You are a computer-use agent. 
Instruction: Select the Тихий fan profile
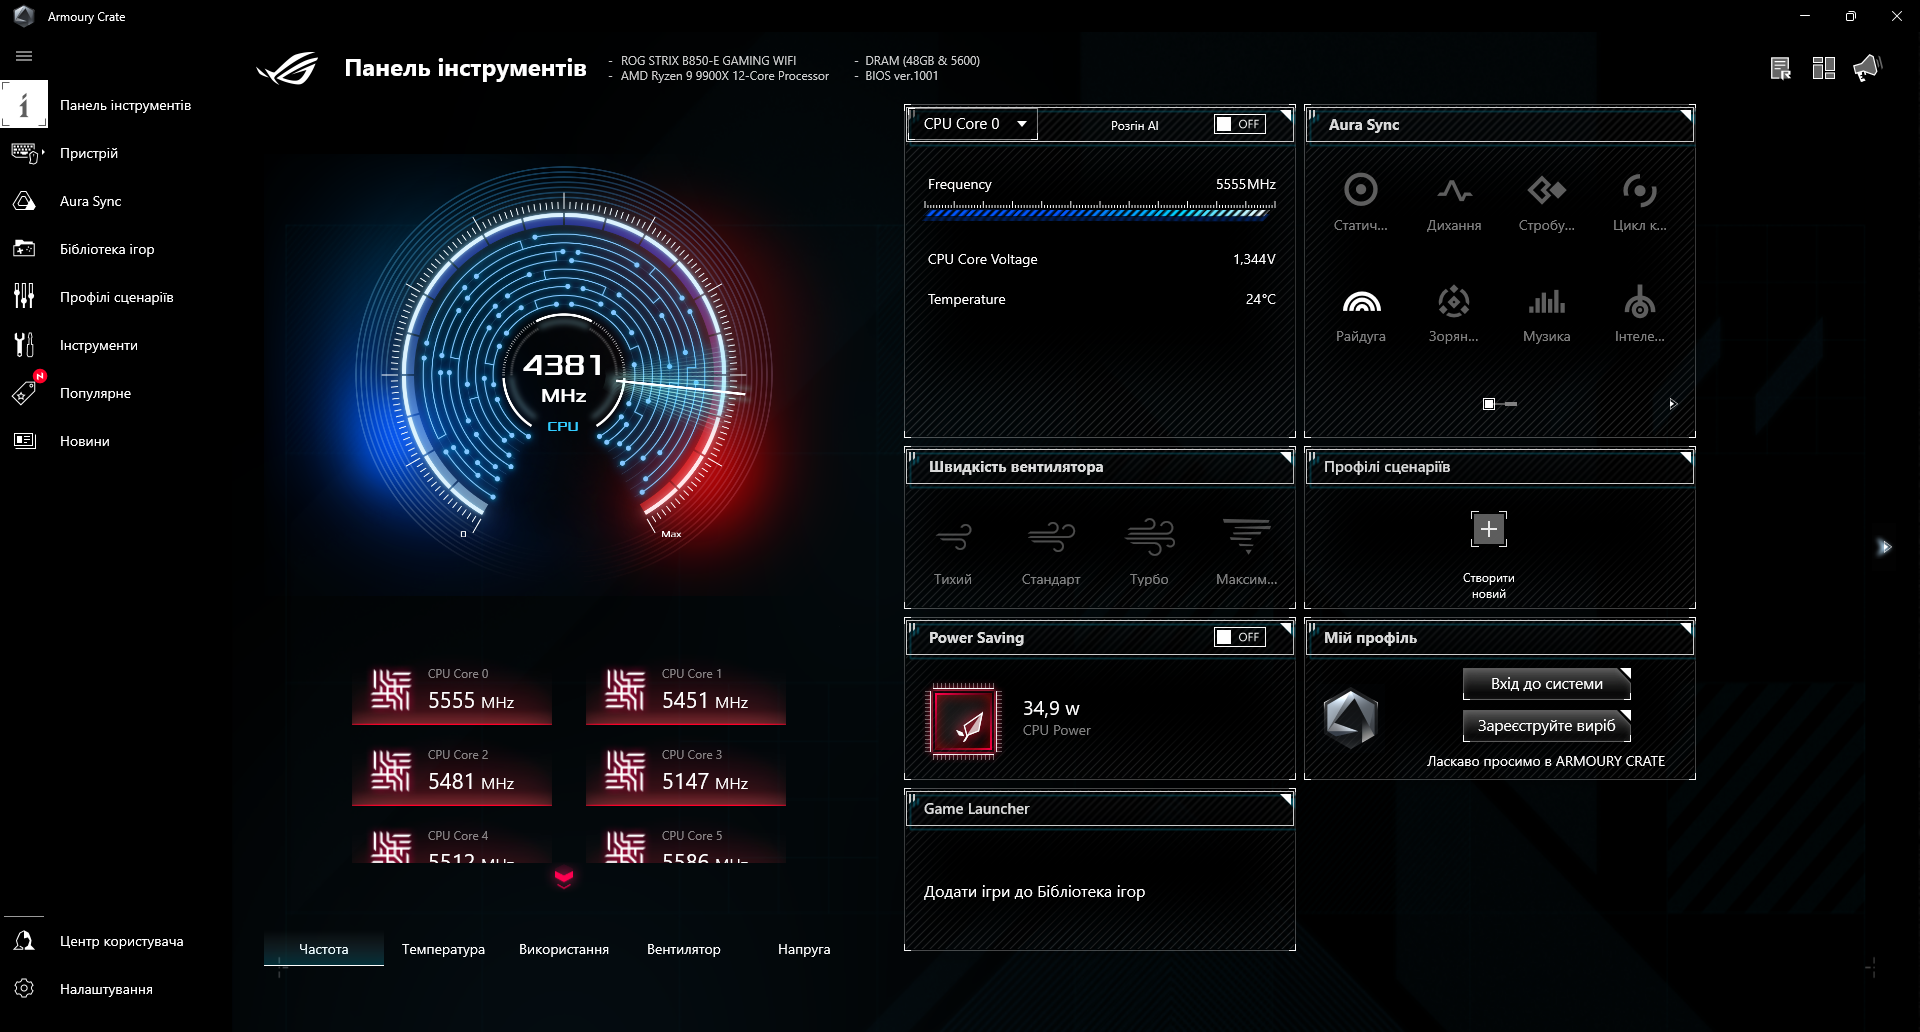(x=953, y=545)
